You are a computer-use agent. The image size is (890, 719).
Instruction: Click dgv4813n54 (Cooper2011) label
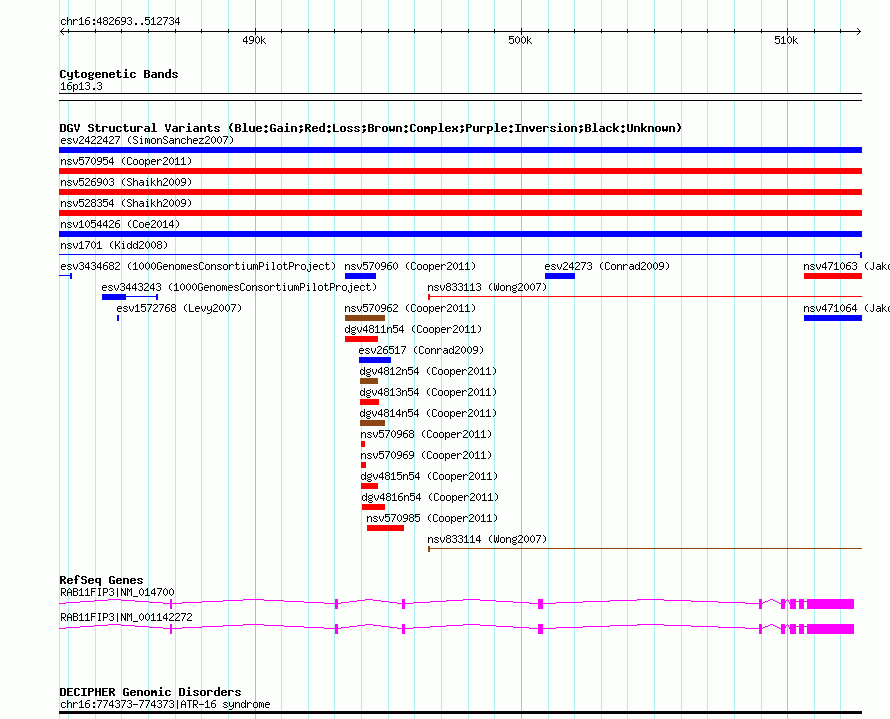428,392
